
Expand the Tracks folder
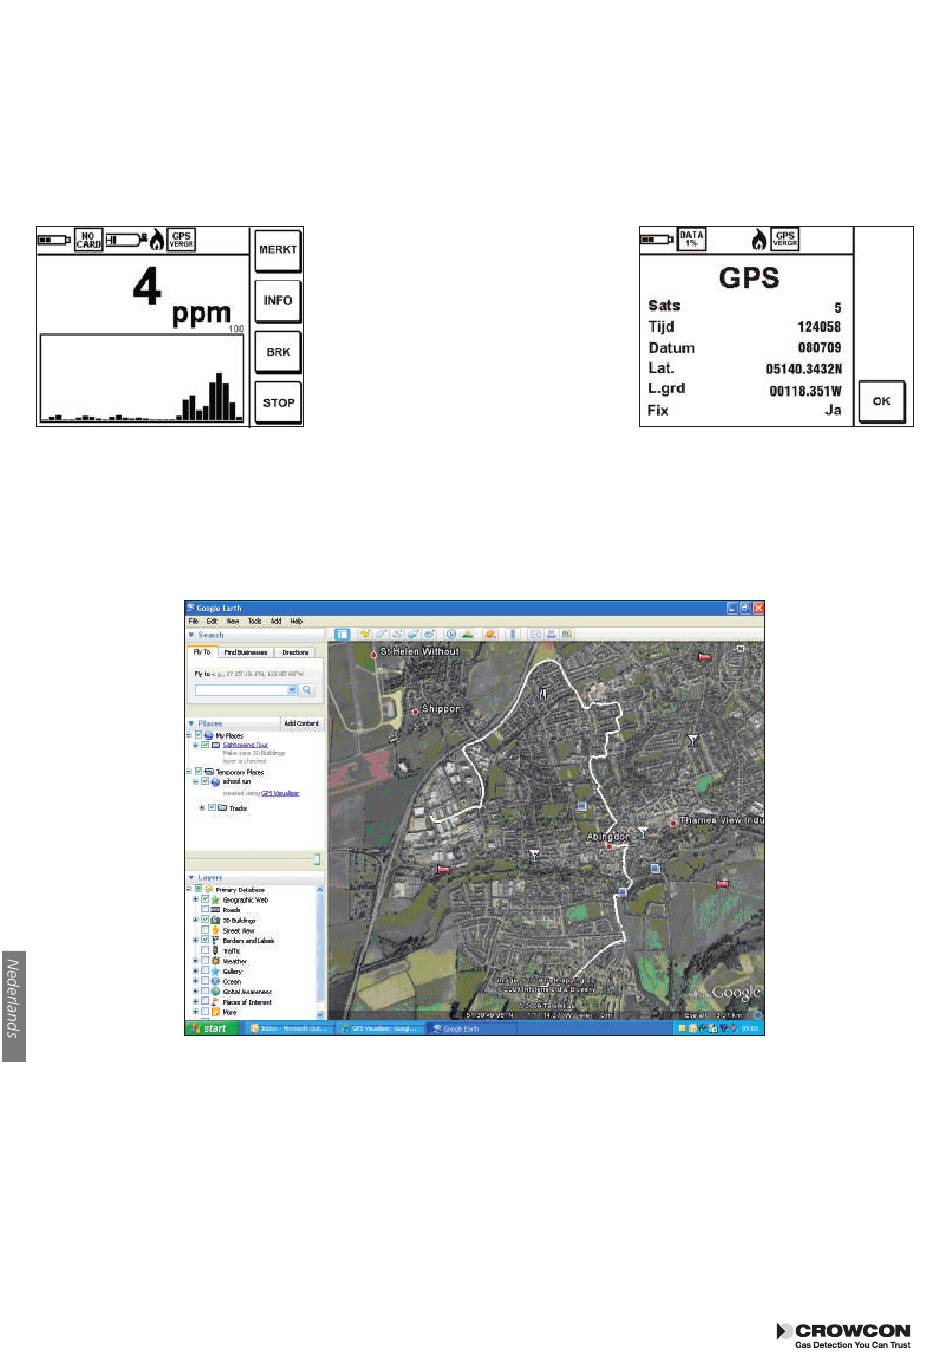[x=202, y=808]
